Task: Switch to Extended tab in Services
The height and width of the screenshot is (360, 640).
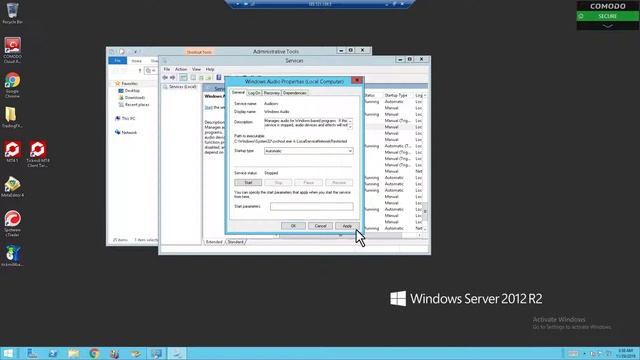Action: (x=214, y=242)
